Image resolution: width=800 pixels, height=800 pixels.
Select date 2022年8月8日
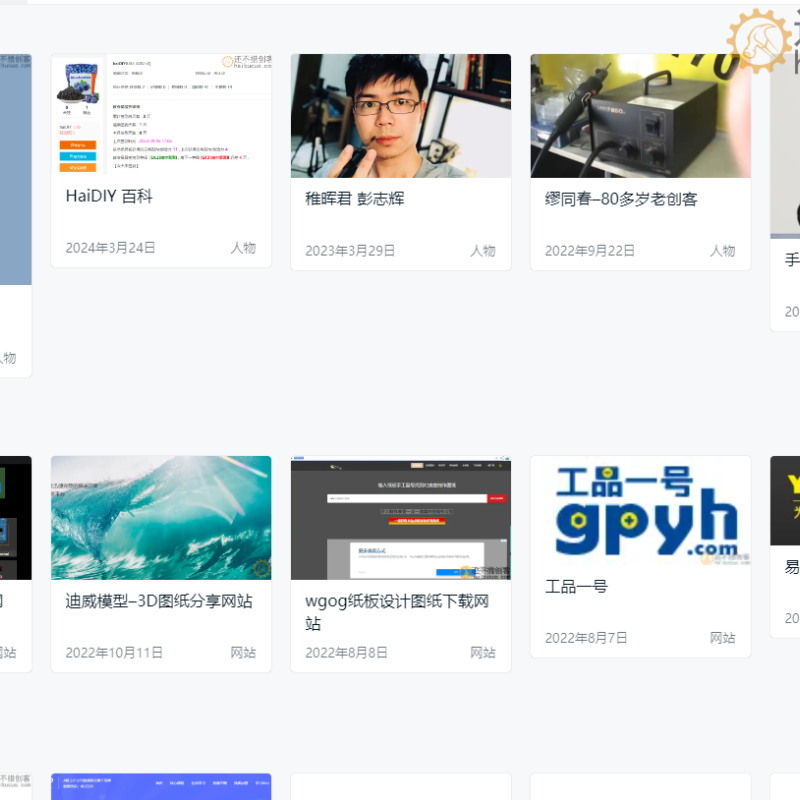coord(346,653)
